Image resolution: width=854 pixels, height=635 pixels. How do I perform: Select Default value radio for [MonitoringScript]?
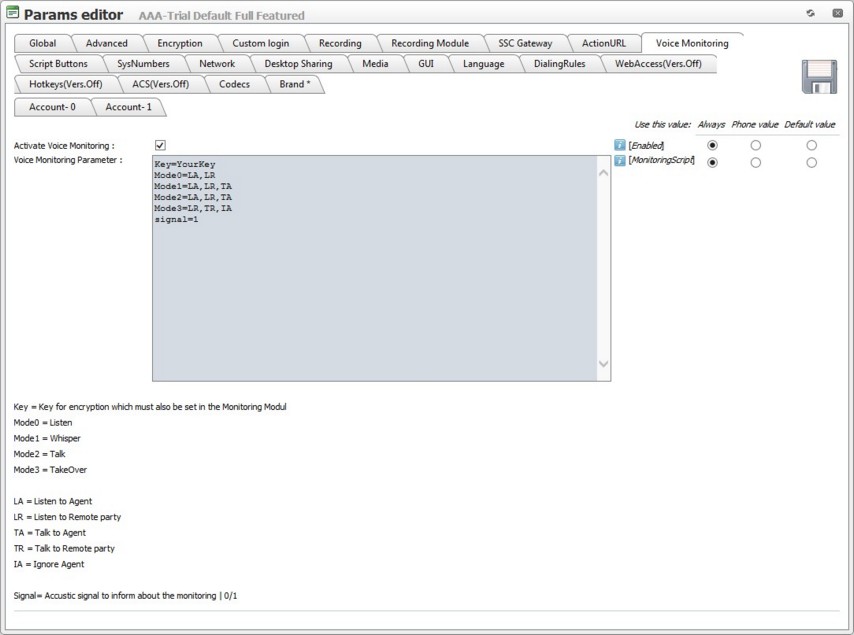click(x=811, y=162)
